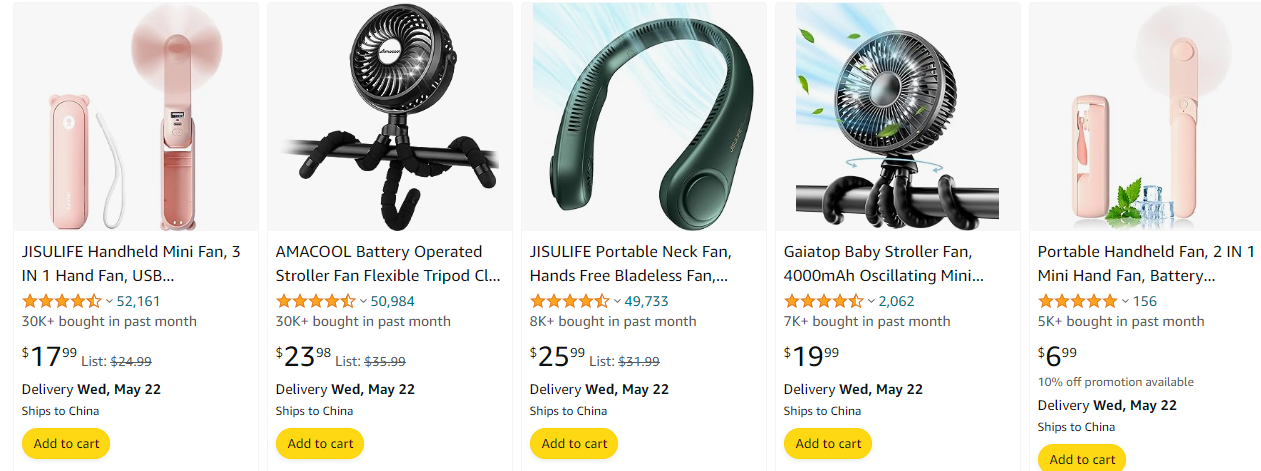Image resolution: width=1261 pixels, height=471 pixels.
Task: Add AMACOOL Stroller Fan to cart
Action: pos(320,443)
